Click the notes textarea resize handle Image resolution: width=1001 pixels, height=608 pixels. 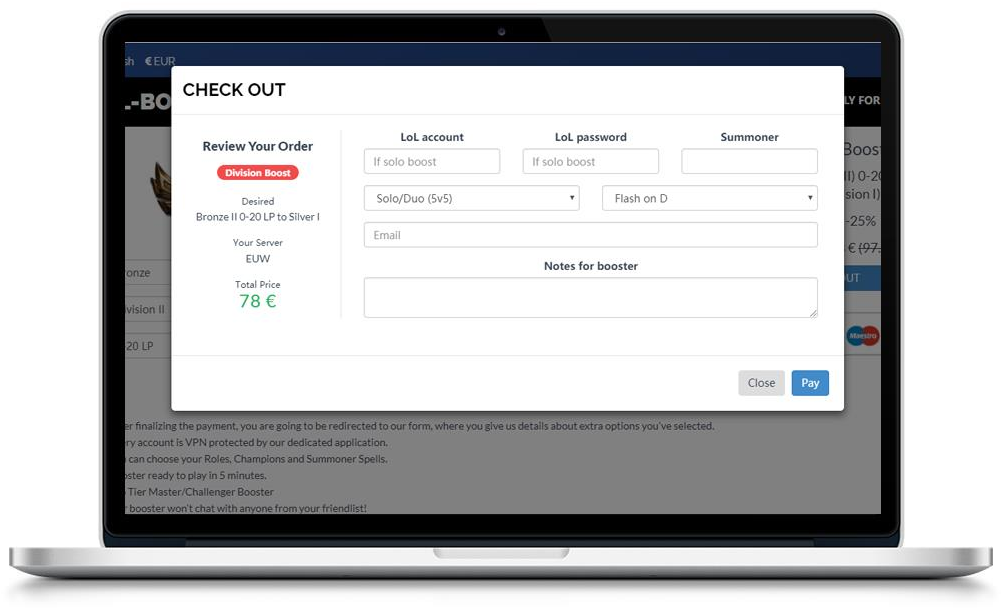point(812,313)
